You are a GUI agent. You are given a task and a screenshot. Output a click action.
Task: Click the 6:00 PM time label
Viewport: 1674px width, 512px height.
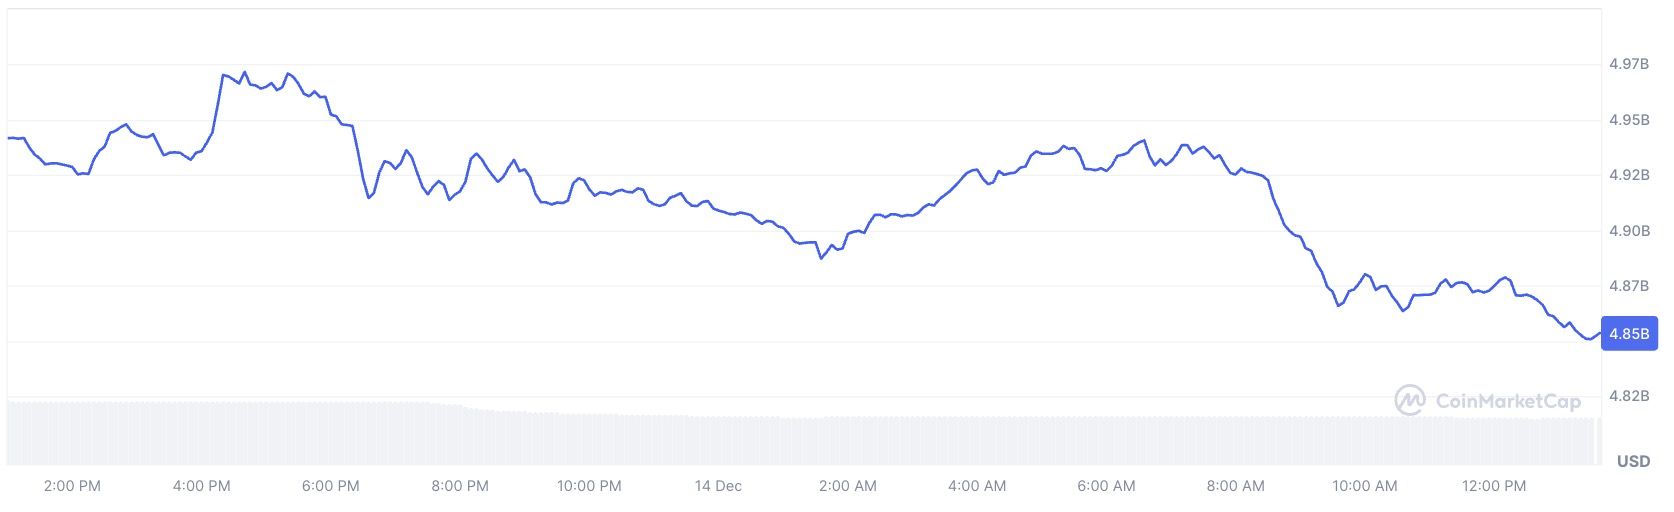[330, 486]
